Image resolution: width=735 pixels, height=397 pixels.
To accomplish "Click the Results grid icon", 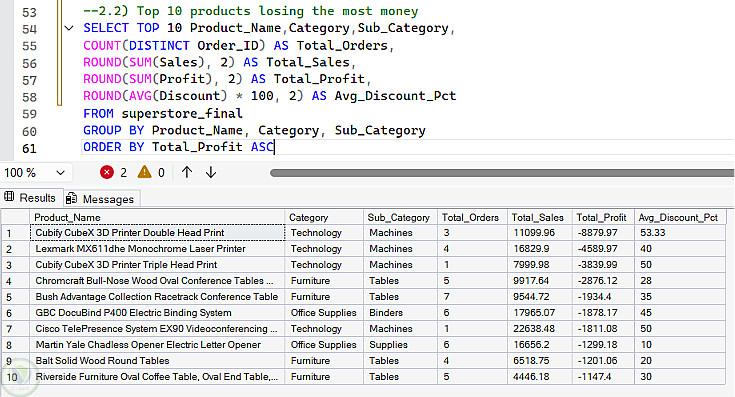I will tap(9, 197).
